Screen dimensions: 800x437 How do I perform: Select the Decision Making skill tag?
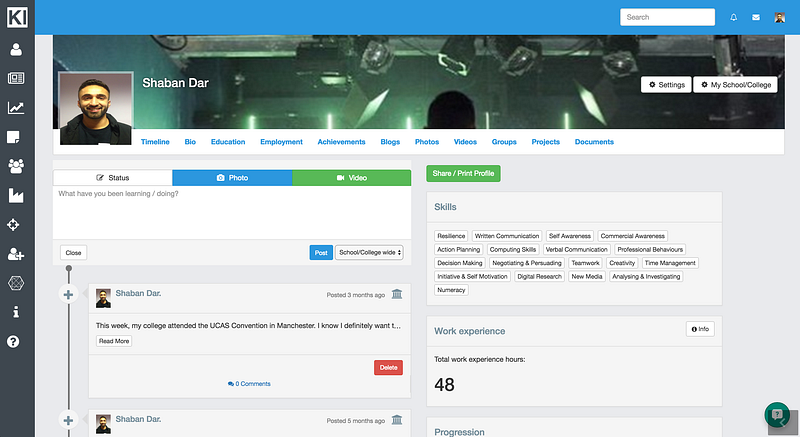click(x=460, y=263)
